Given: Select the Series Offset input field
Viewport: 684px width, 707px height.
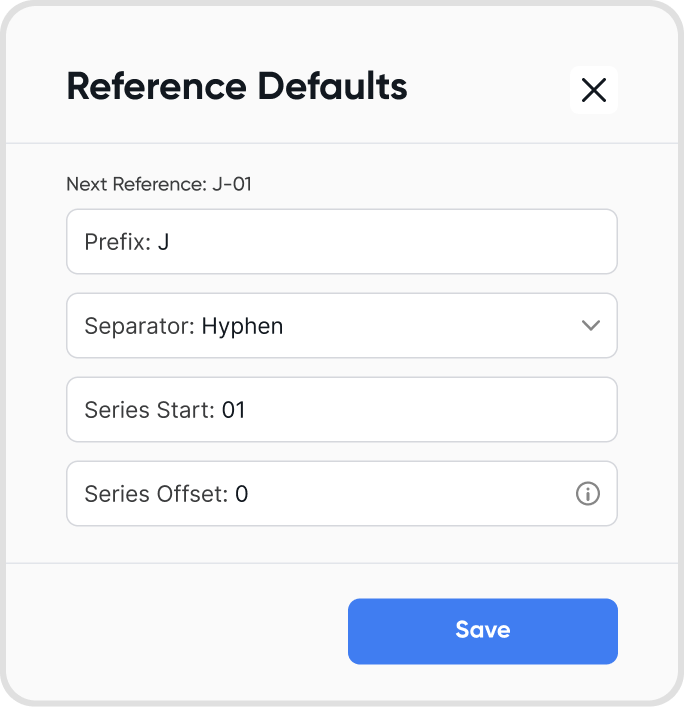Looking at the screenshot, I should (x=342, y=493).
